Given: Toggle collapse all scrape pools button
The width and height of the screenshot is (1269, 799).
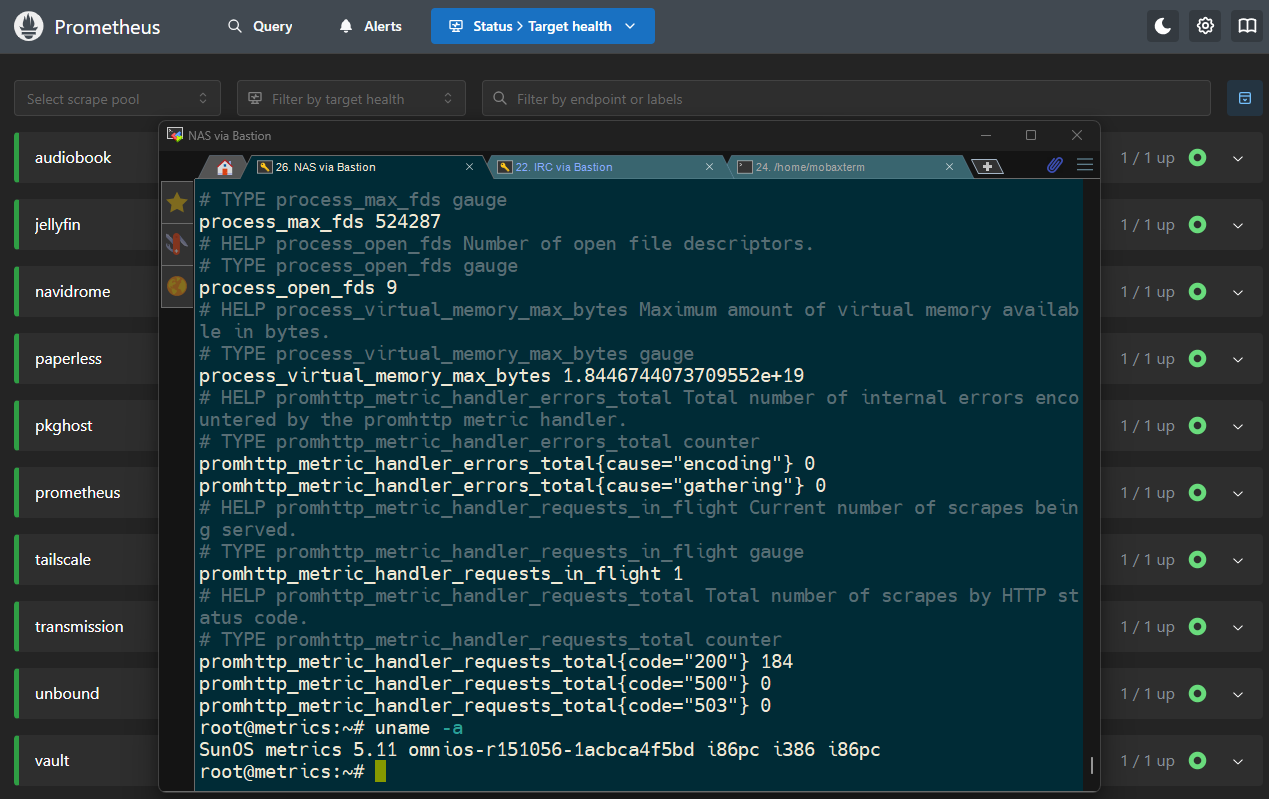Looking at the screenshot, I should tap(1245, 98).
